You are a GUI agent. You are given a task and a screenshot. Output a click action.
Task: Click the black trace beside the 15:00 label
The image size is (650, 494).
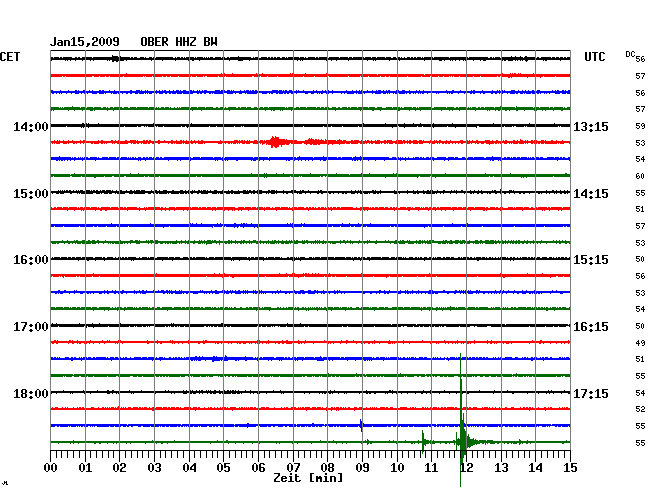pos(310,192)
